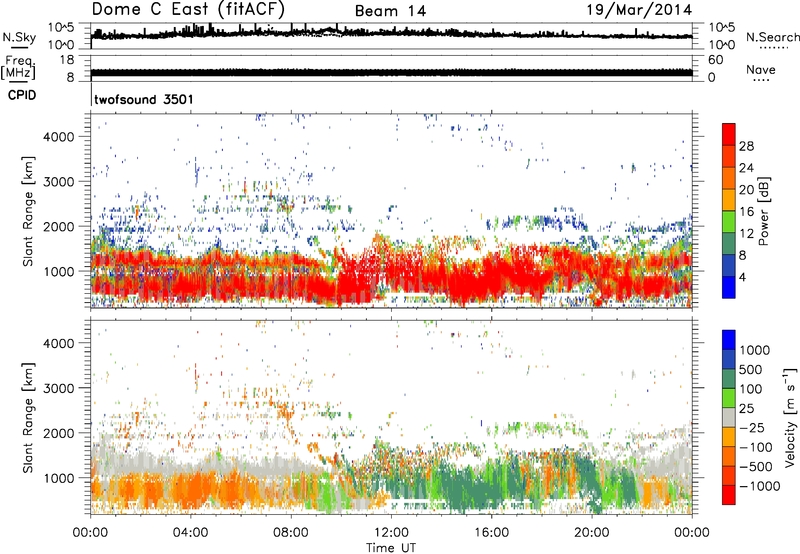
Task: Click the '16:00' time axis tick
Action: [491, 533]
